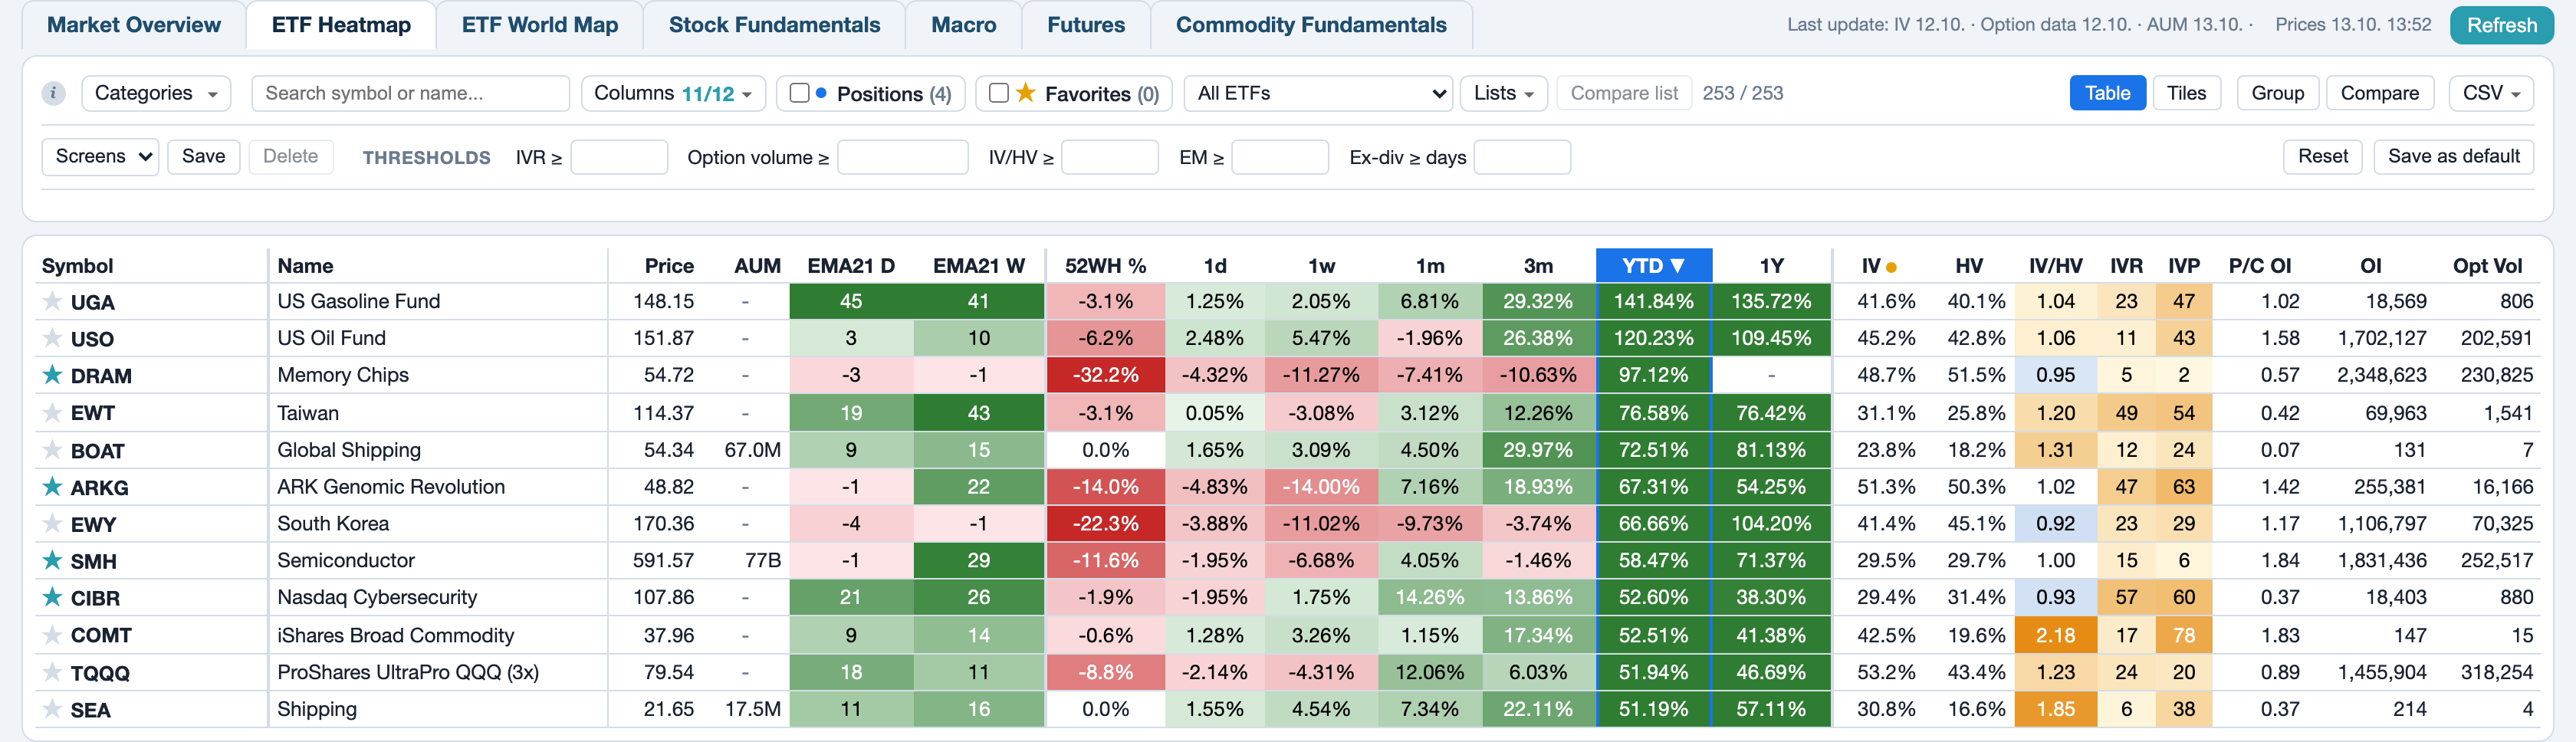Focus the EM threshold input
Viewport: 2576px width, 742px height.
[x=1280, y=157]
